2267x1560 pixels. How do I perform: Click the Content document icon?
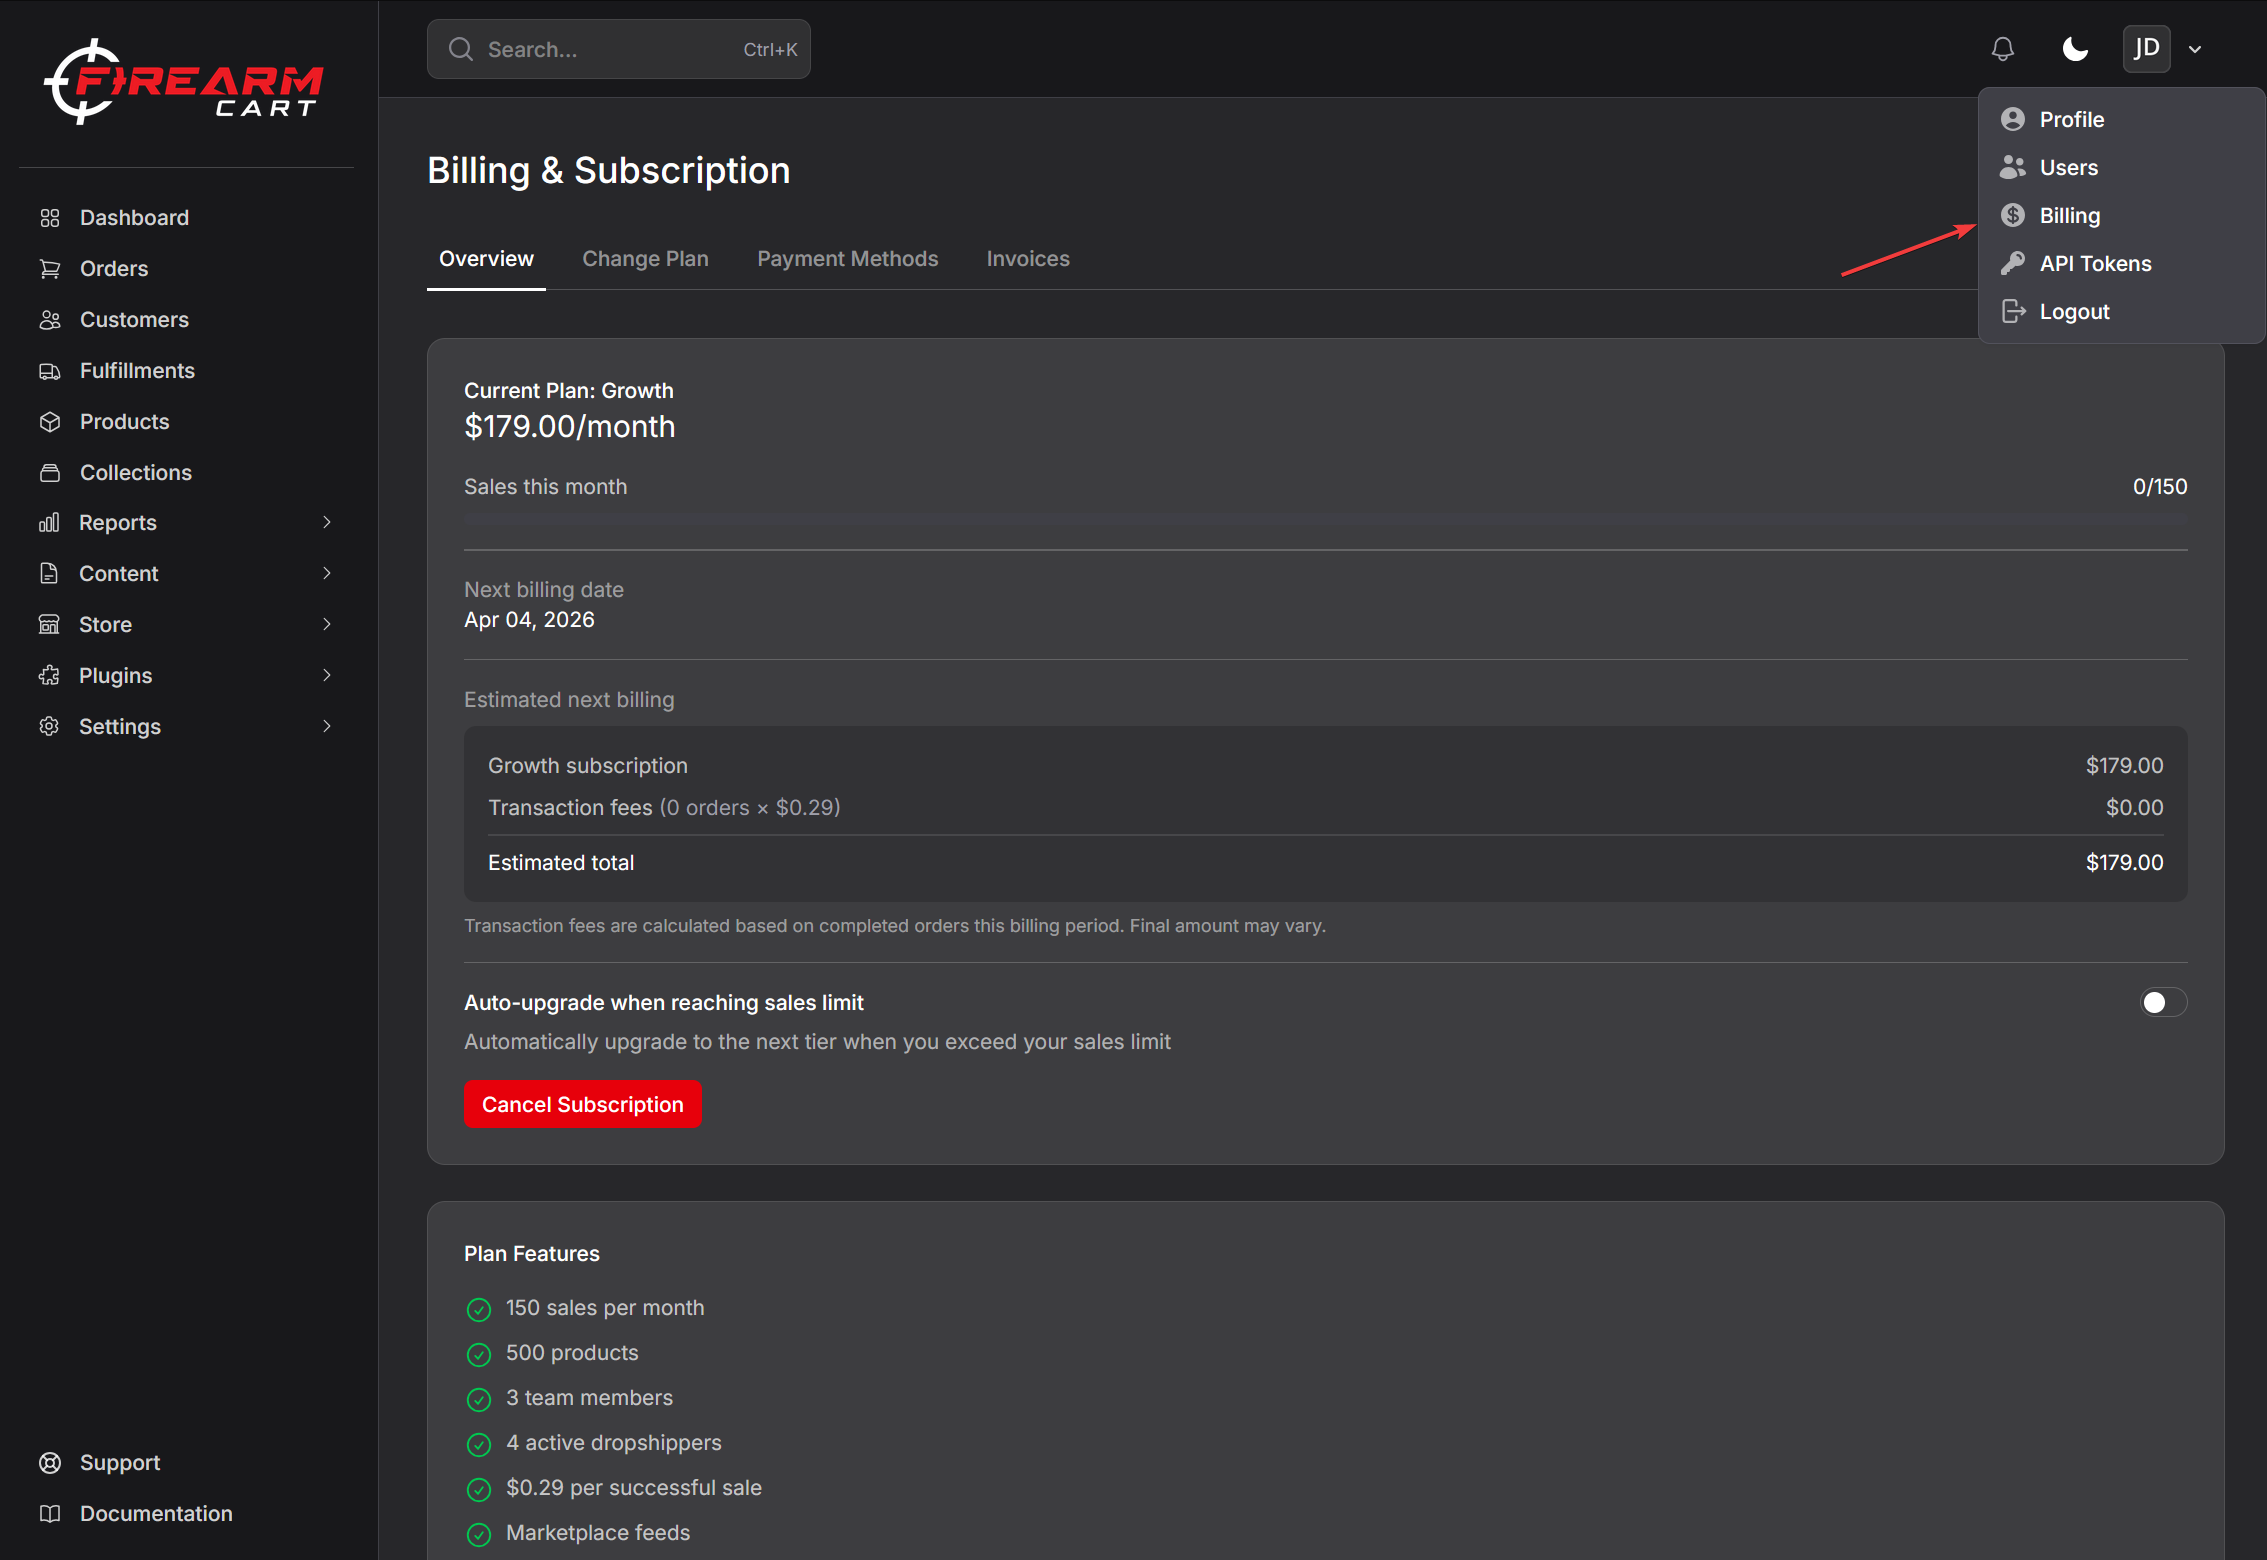click(49, 574)
